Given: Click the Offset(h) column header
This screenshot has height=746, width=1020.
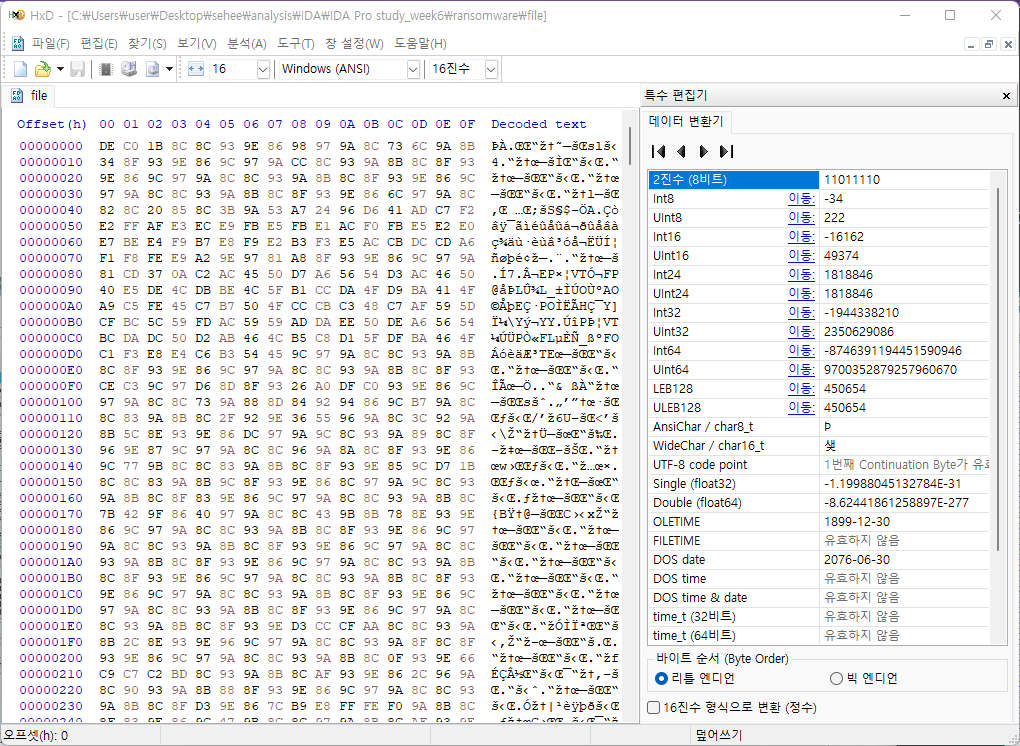Looking at the screenshot, I should click(51, 124).
